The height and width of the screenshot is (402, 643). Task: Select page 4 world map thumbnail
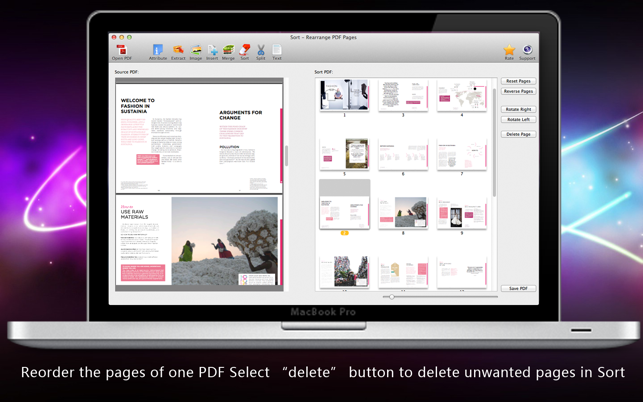pyautogui.click(x=462, y=95)
